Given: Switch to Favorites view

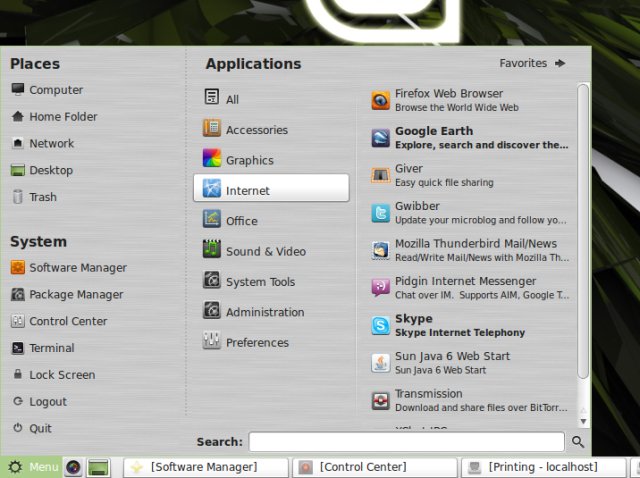Looking at the screenshot, I should coord(532,63).
